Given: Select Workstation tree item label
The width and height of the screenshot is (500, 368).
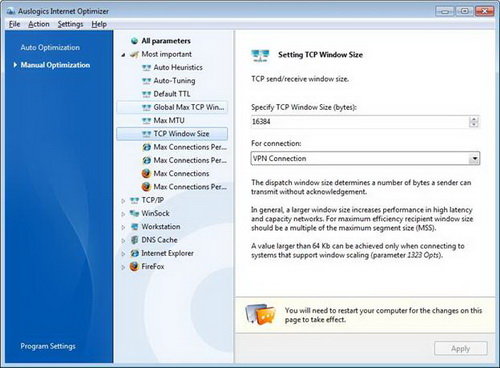Looking at the screenshot, I should (x=161, y=227).
